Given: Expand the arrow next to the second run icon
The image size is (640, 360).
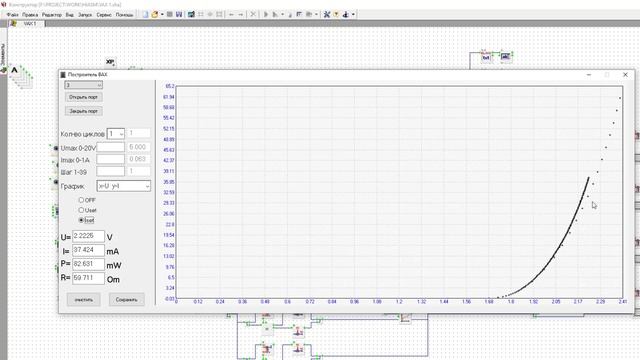Looking at the screenshot, I should click(x=282, y=14).
